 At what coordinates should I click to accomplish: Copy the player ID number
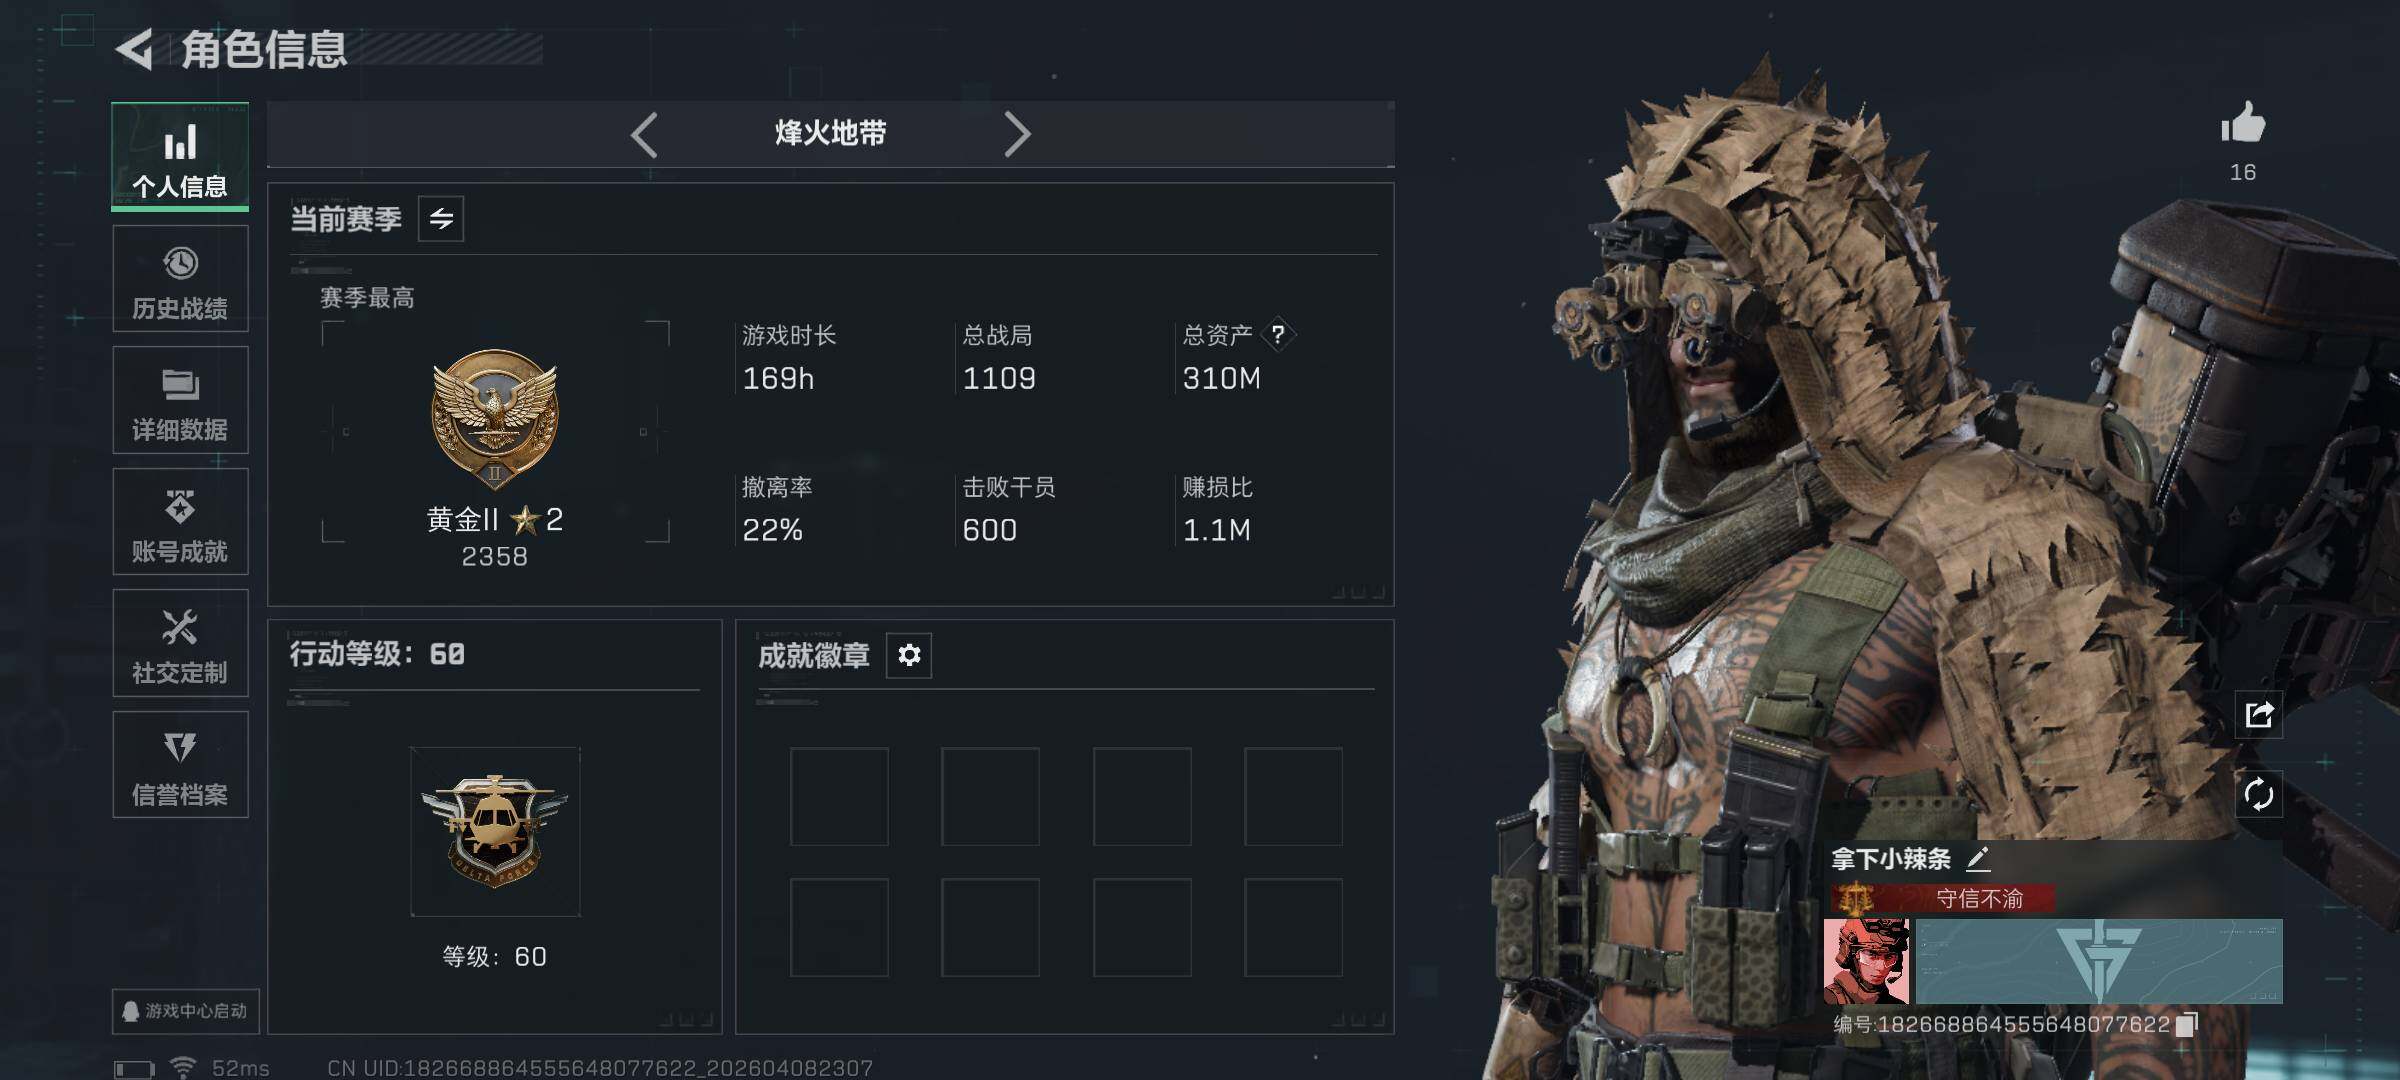2187,1024
